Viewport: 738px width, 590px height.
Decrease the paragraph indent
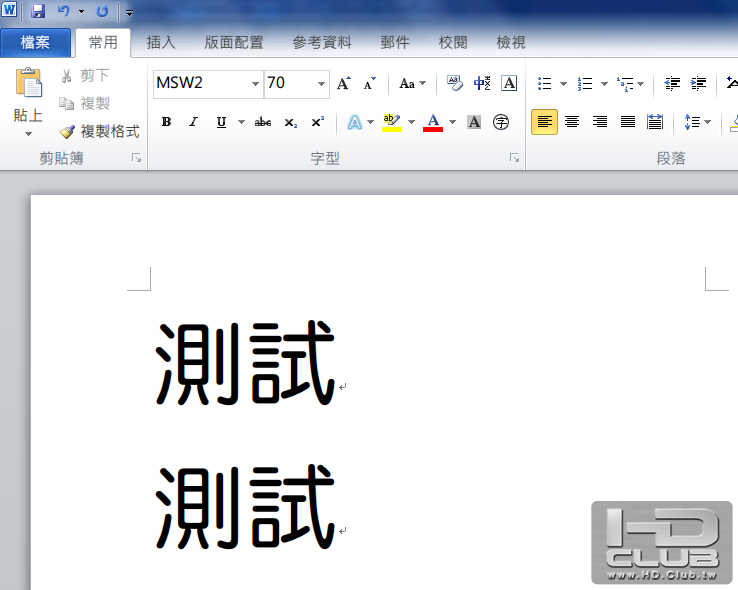click(672, 84)
